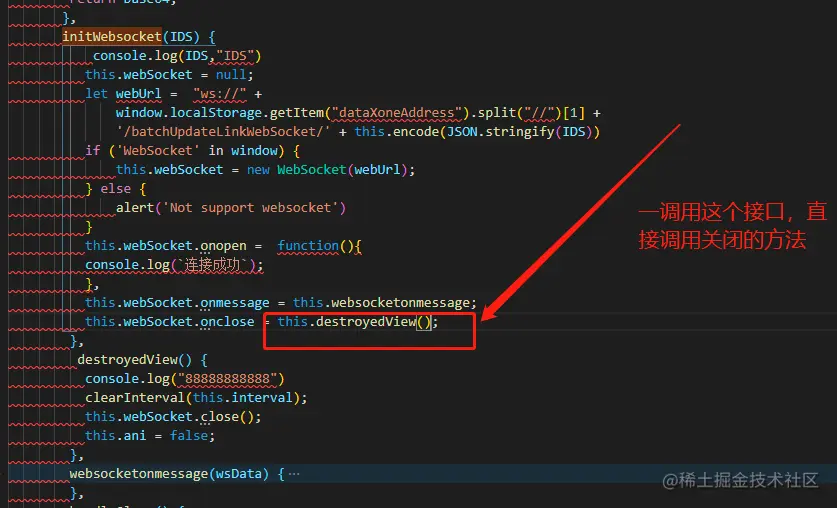
Task: Click the let keyword before webUrl
Action: tap(97, 94)
